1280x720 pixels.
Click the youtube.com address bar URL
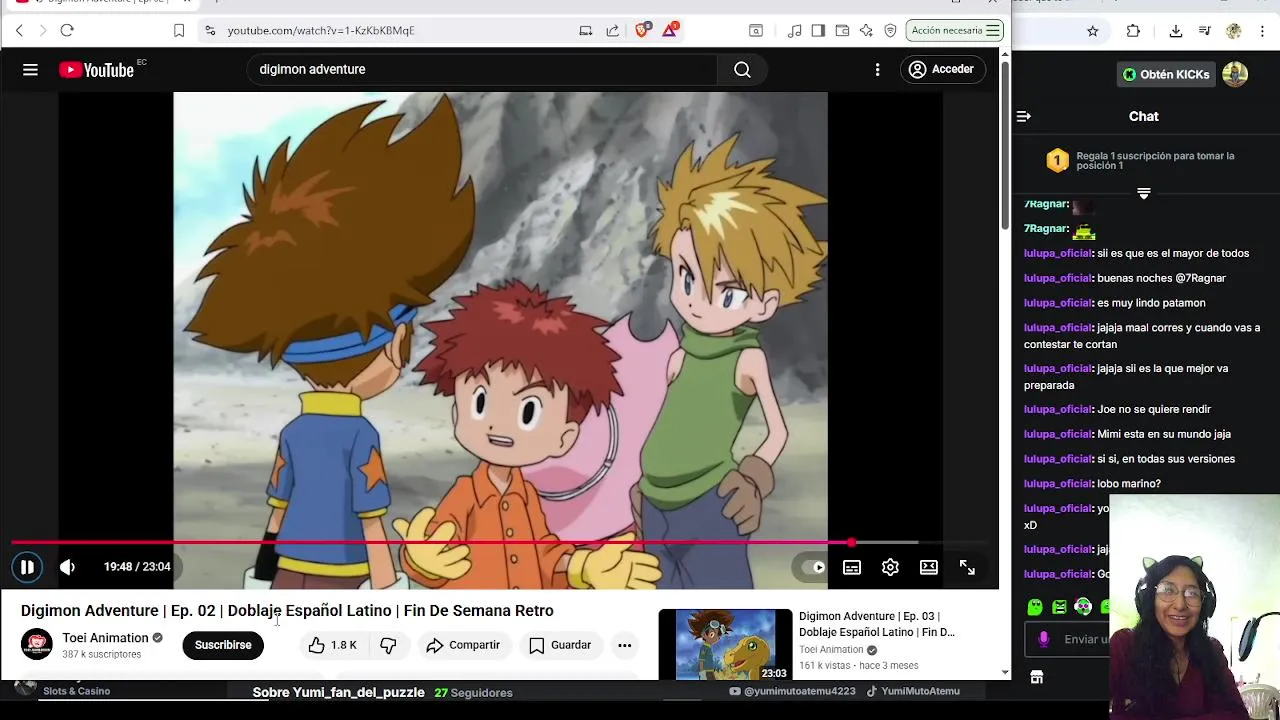(321, 30)
